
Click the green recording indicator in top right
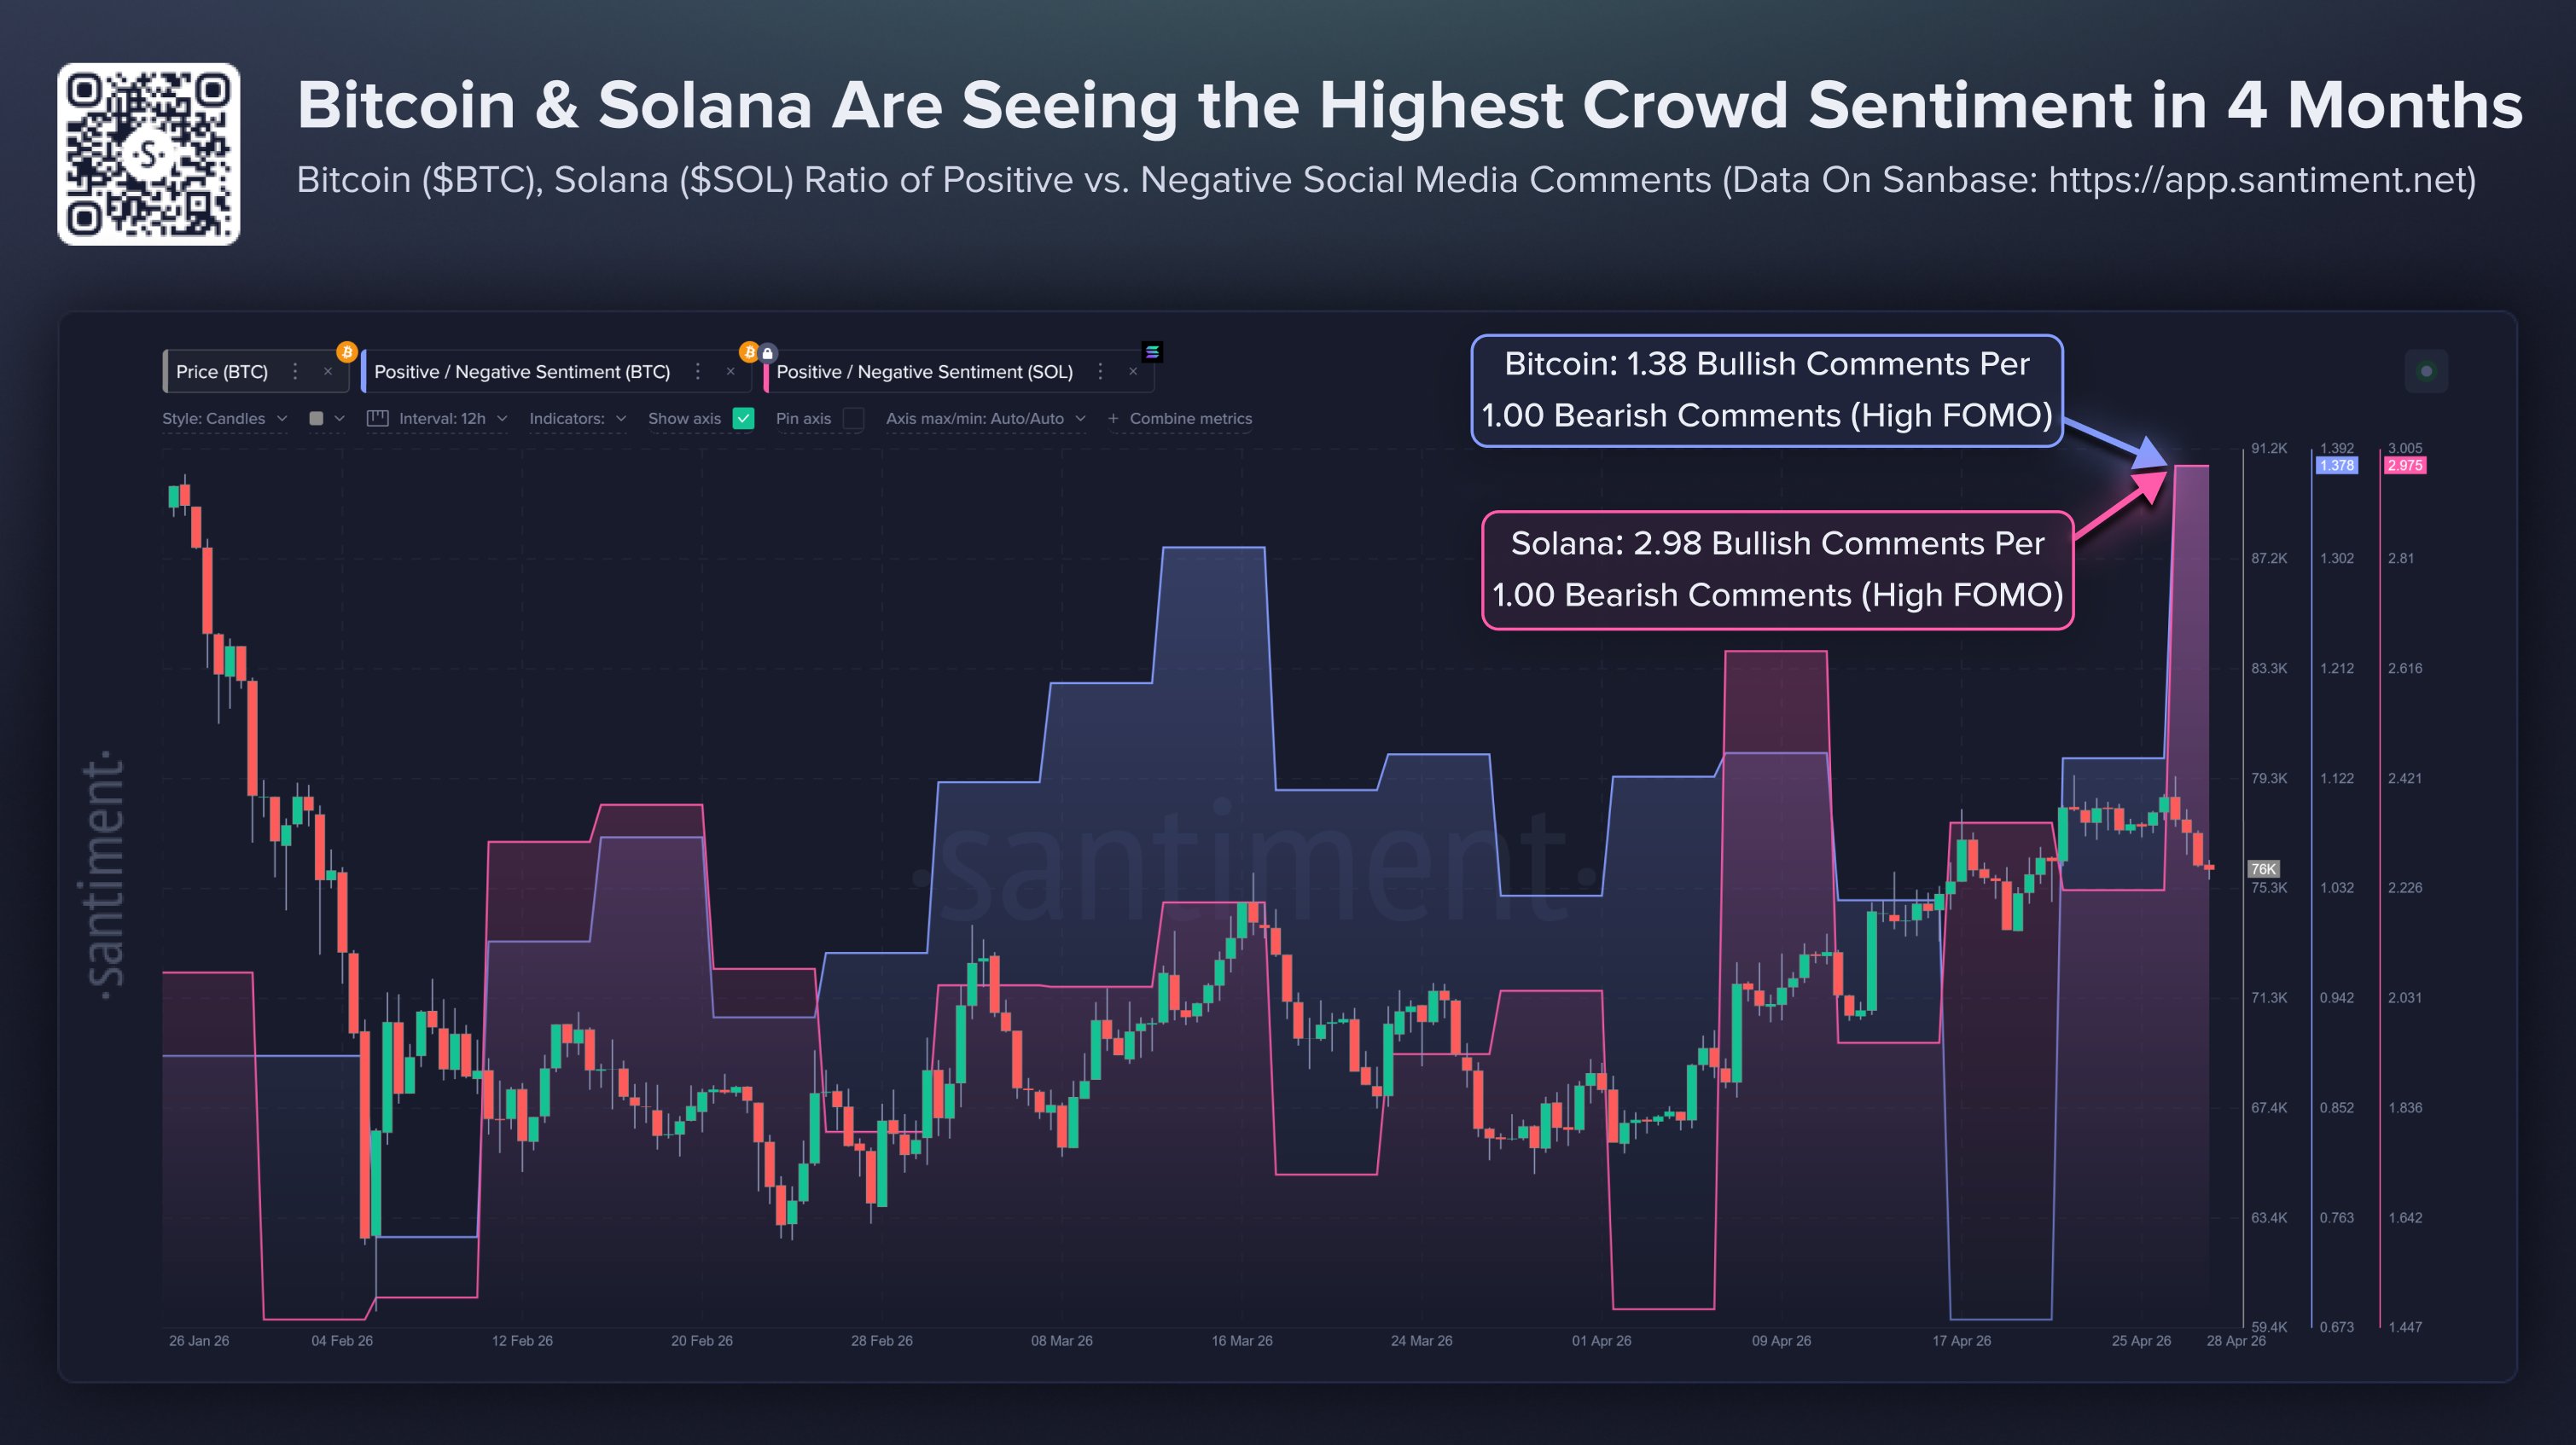click(2428, 371)
